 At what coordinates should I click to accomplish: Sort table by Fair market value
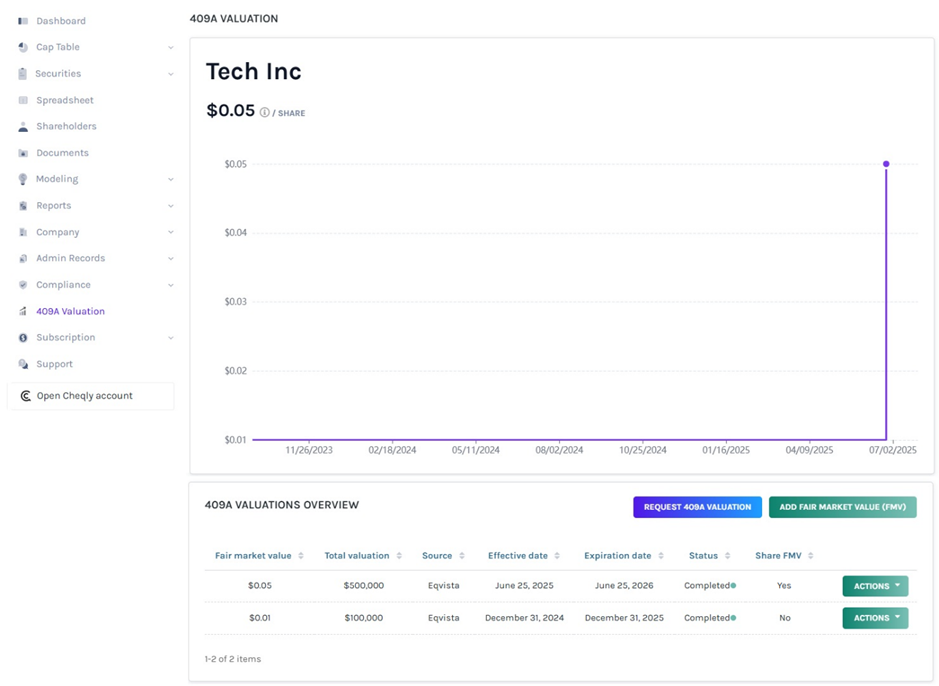[259, 556]
